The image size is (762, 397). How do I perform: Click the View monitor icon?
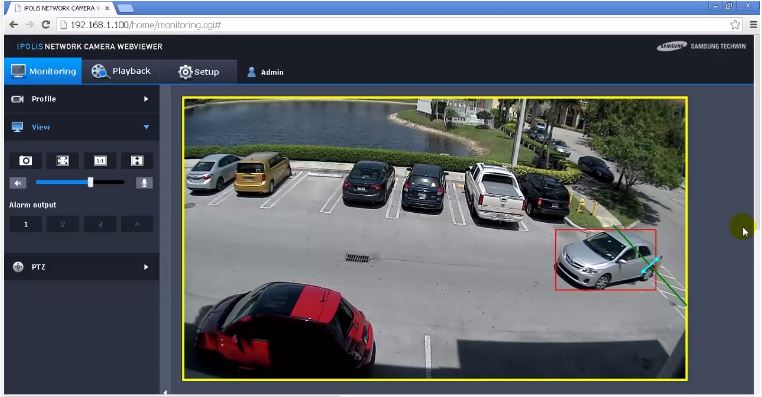coord(17,127)
